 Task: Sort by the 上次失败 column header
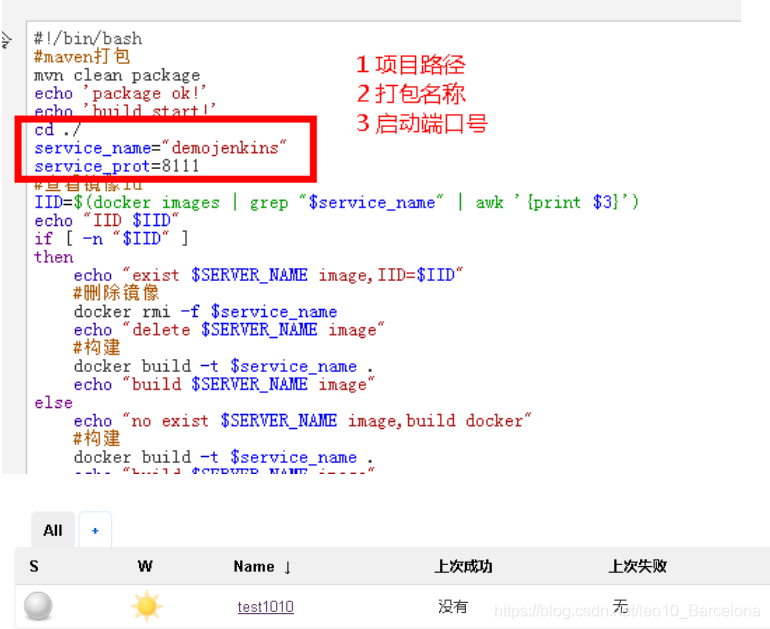[x=637, y=566]
